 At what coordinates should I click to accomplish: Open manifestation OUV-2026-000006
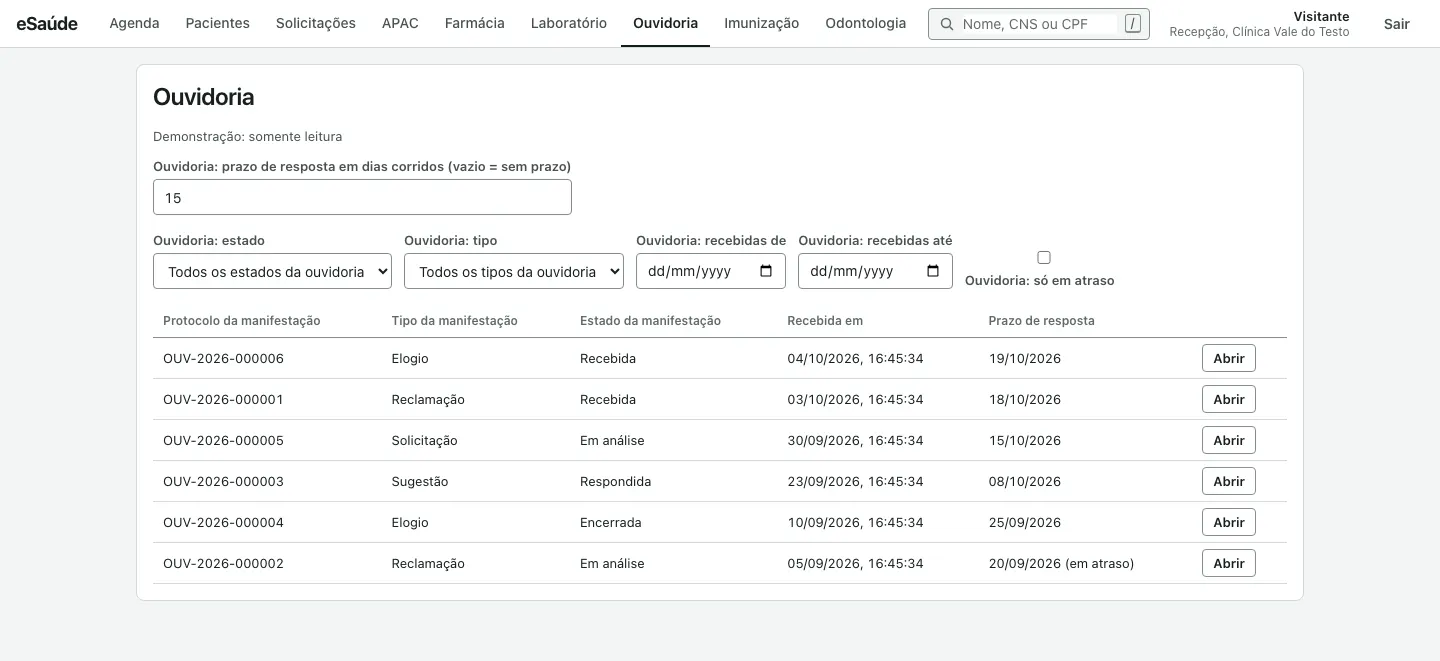(x=1229, y=358)
